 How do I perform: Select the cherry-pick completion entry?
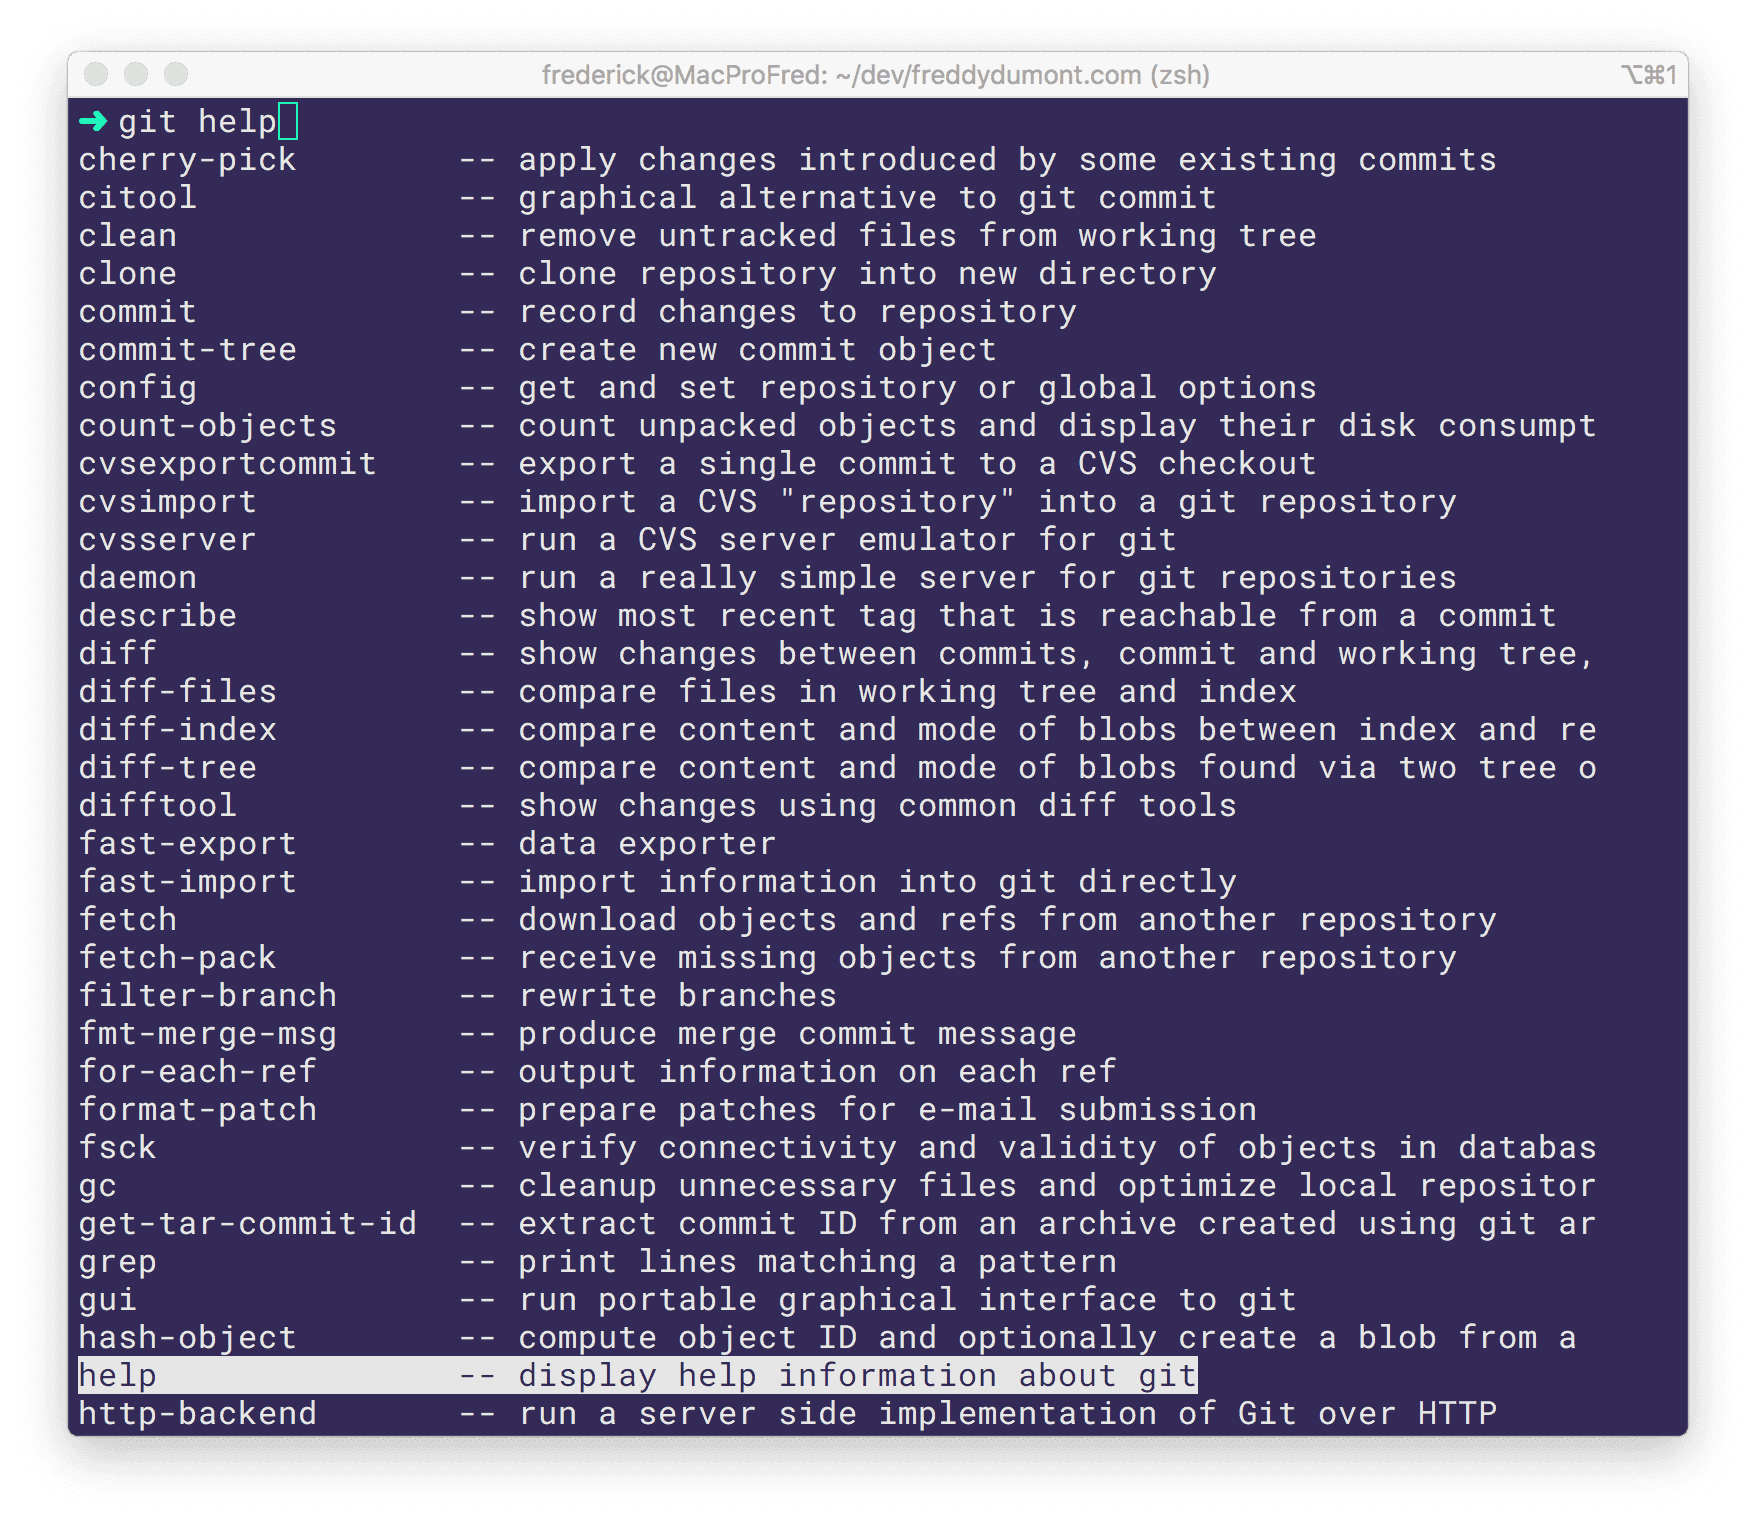[x=187, y=158]
